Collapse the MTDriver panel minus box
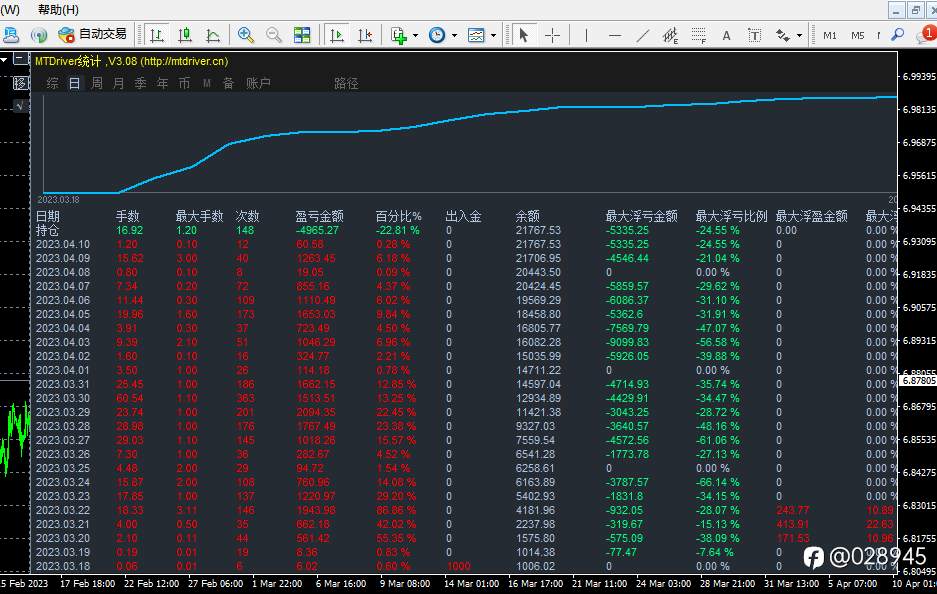This screenshot has height=594, width=937. pyautogui.click(x=21, y=59)
